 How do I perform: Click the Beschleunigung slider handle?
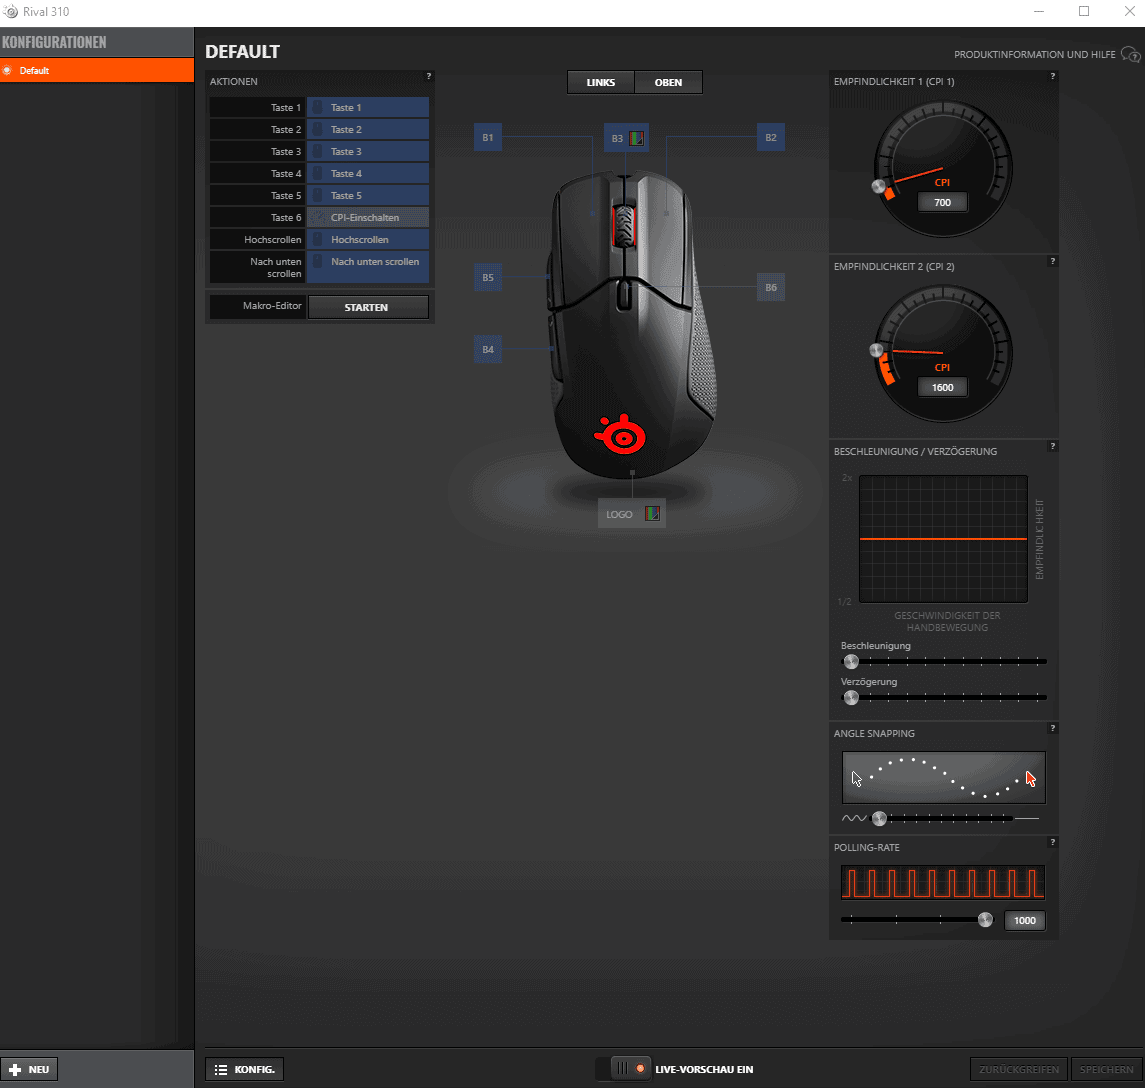851,662
